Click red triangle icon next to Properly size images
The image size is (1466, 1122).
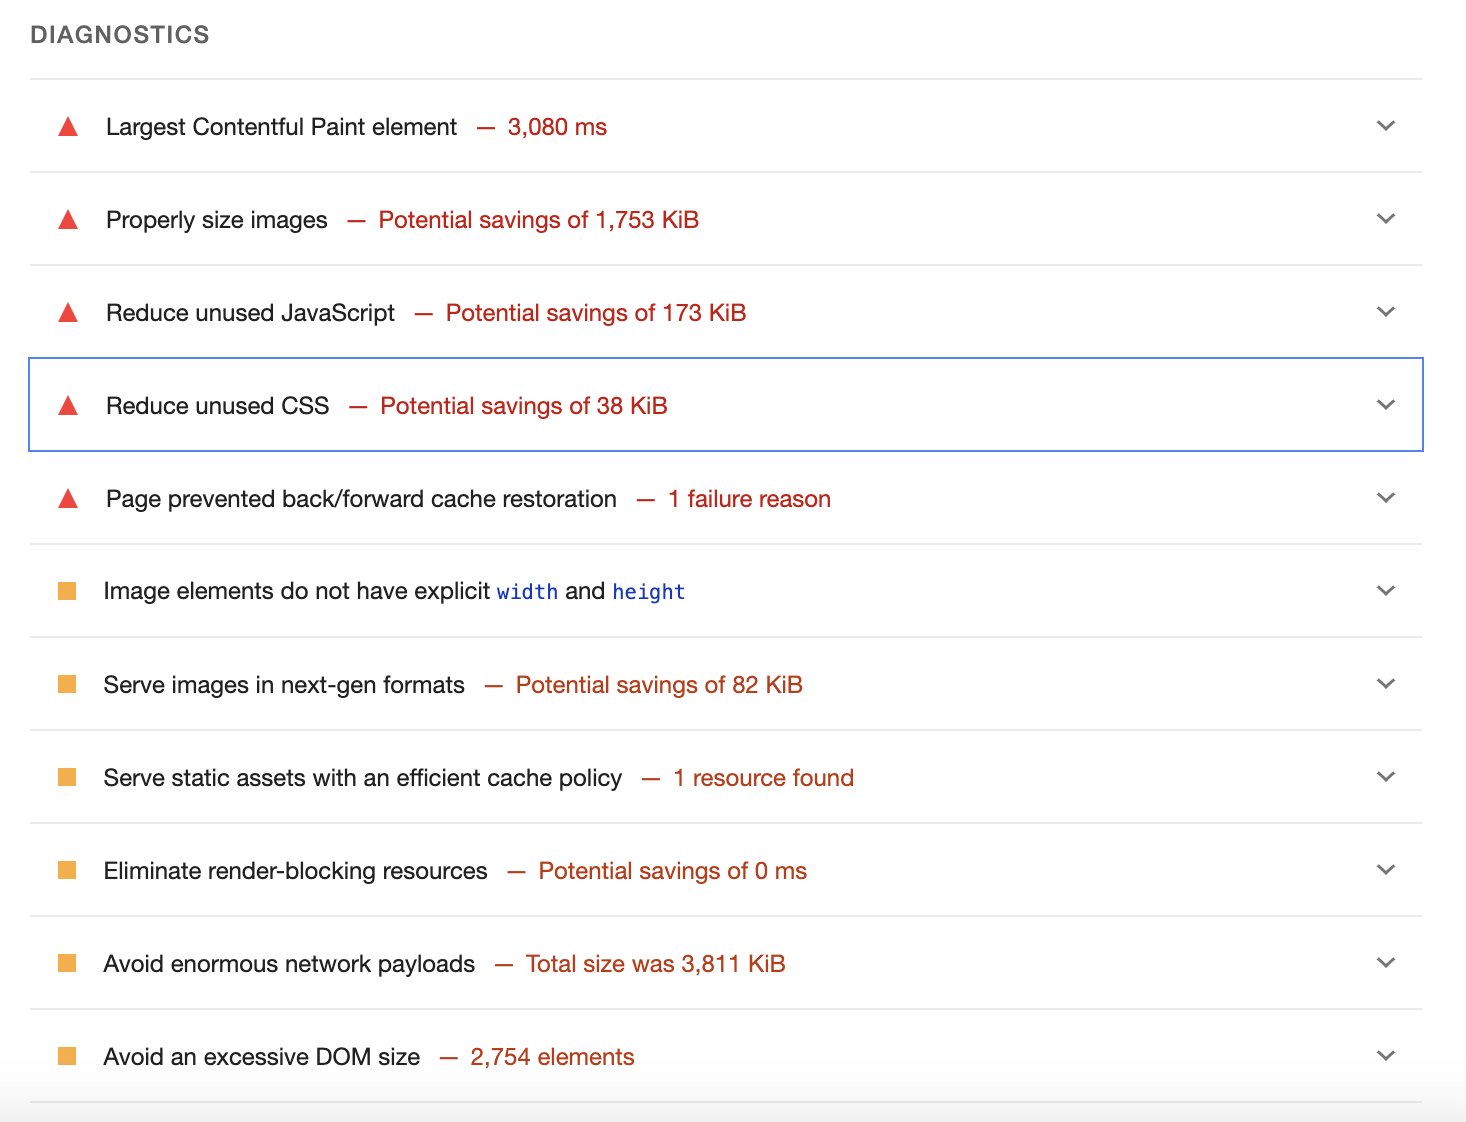[x=68, y=220]
